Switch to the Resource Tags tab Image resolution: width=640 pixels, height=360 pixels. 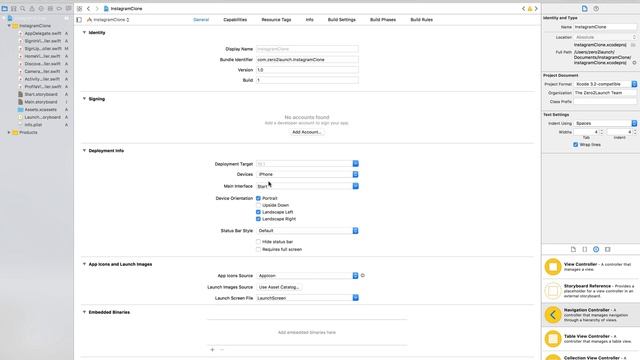coord(276,20)
